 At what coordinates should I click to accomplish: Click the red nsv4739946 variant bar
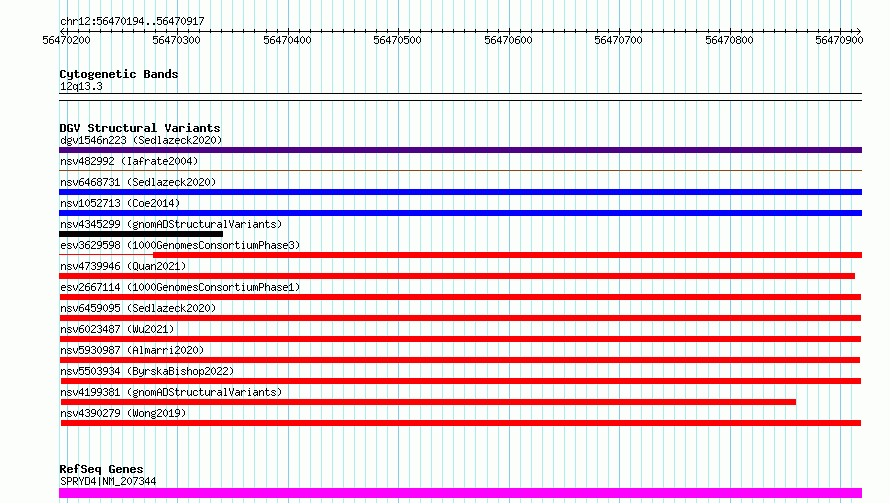pyautogui.click(x=457, y=276)
